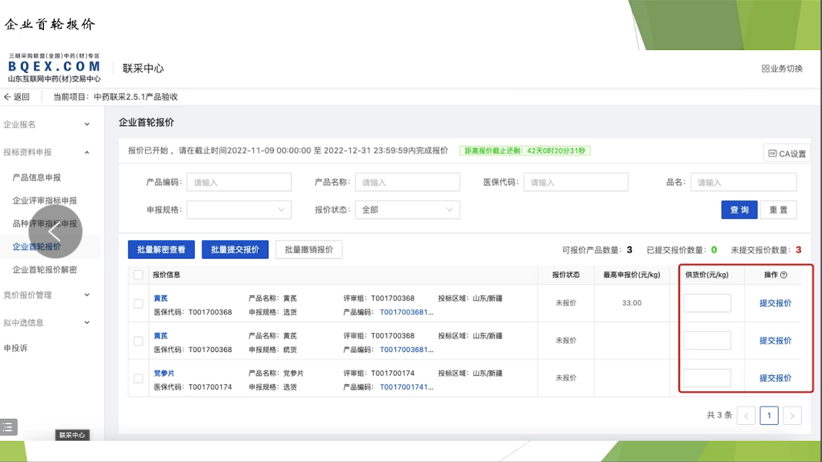Select the 党参片 row checkbox
The width and height of the screenshot is (822, 462).
[138, 378]
